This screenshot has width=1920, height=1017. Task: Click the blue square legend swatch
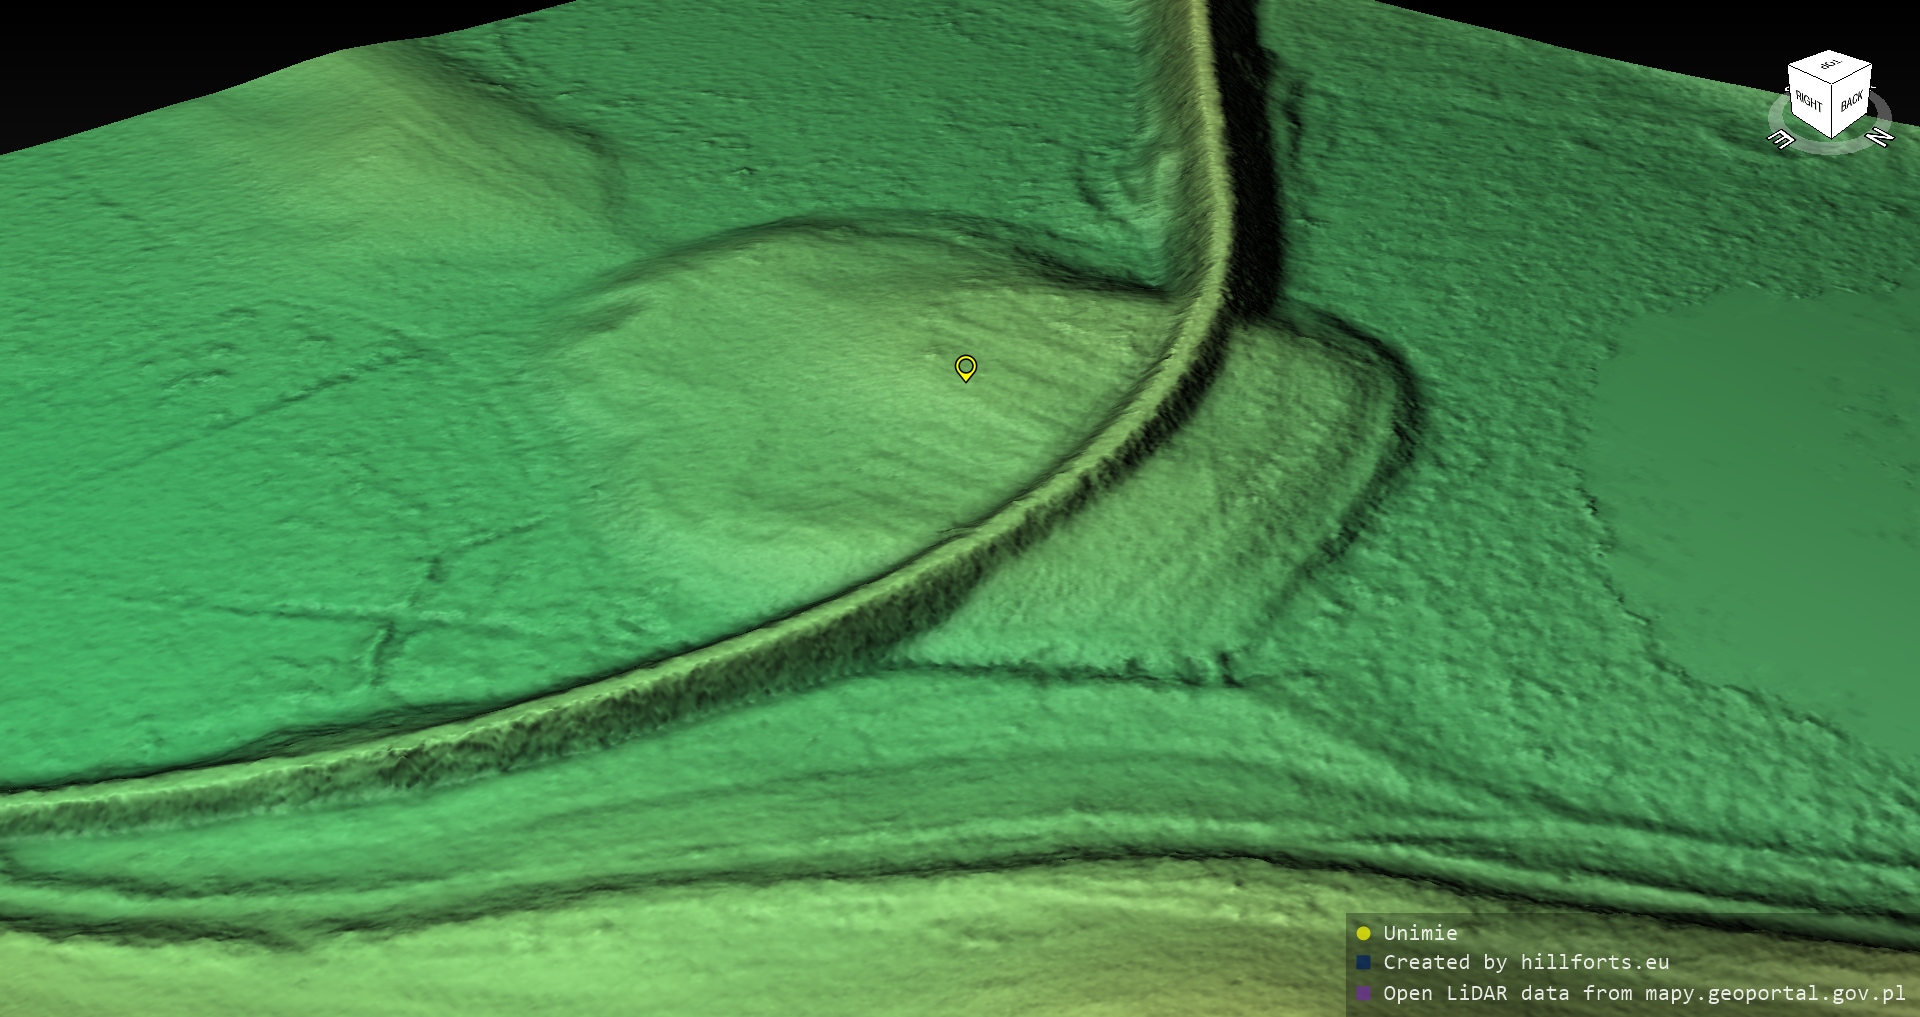coord(1363,963)
